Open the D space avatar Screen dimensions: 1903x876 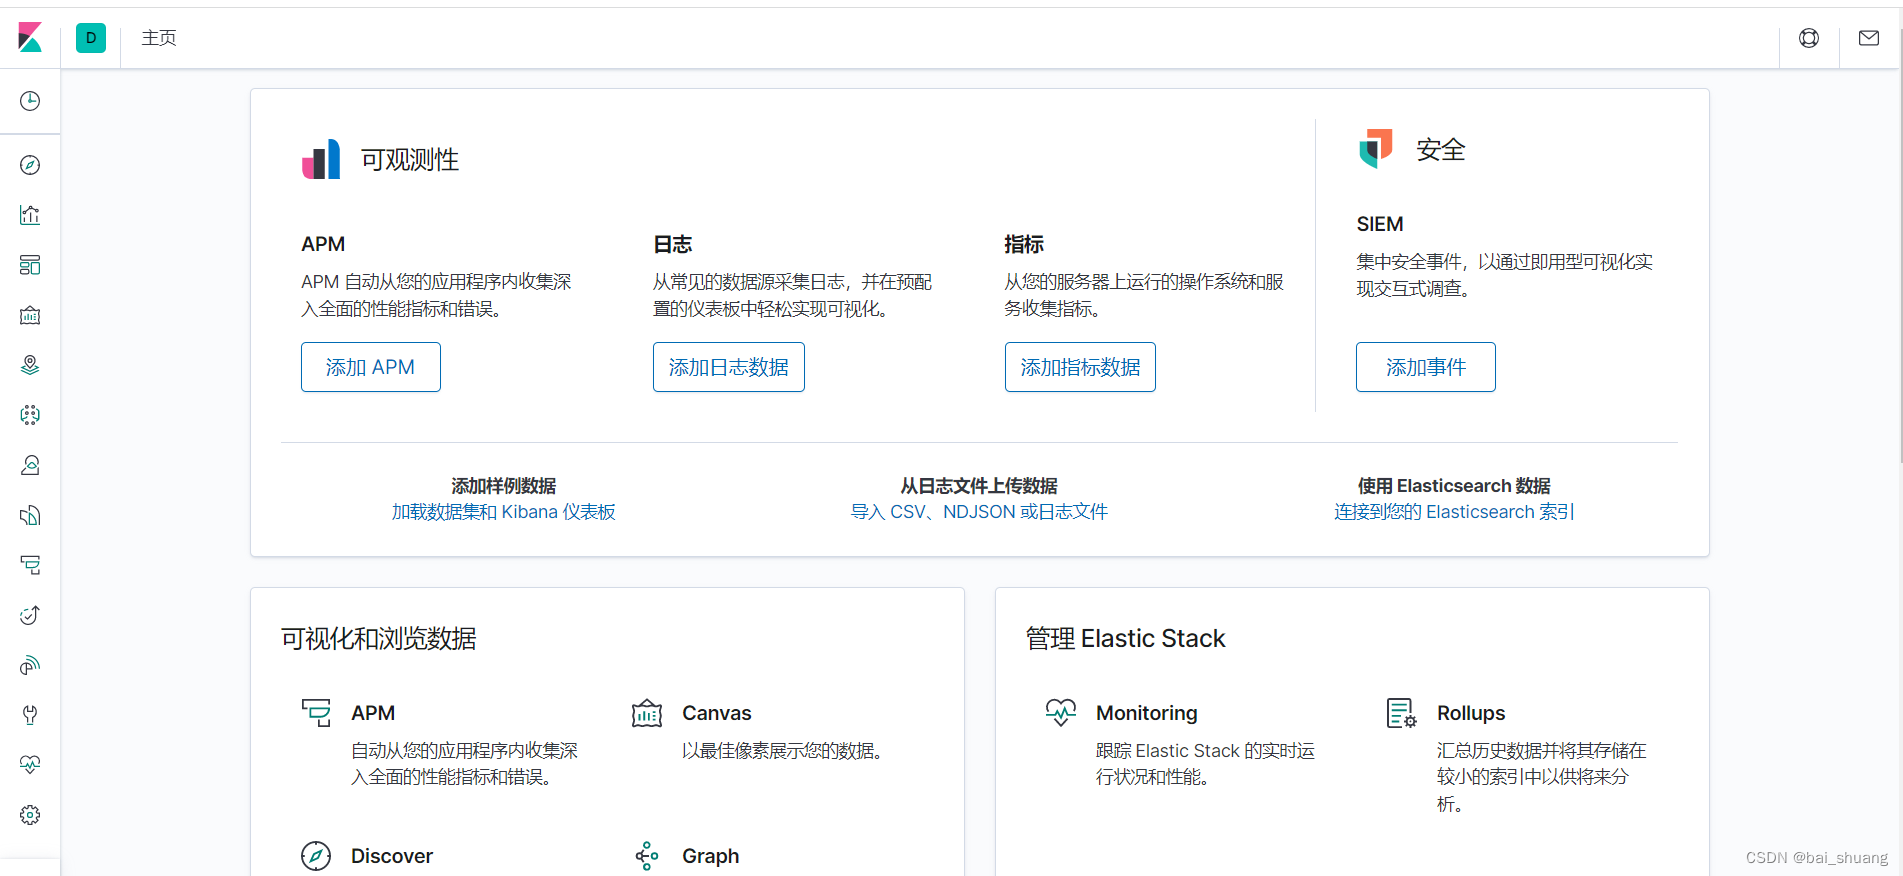coord(91,38)
